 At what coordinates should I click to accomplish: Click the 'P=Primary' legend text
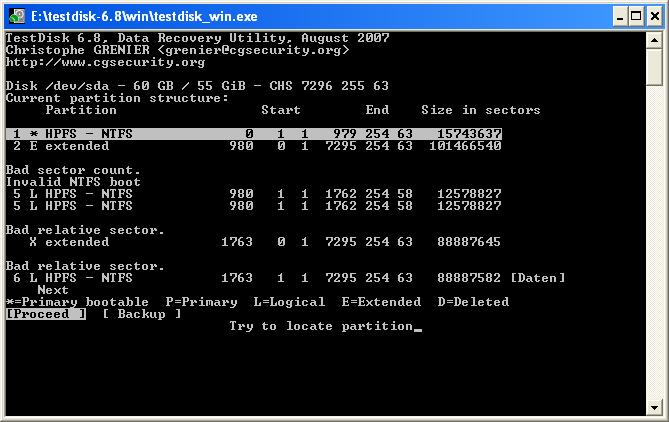click(x=201, y=302)
